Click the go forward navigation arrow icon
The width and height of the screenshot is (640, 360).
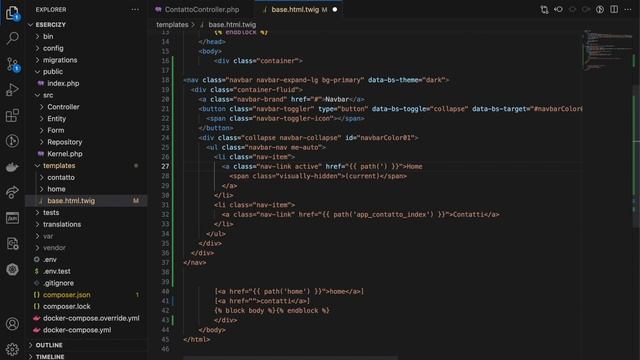click(x=586, y=9)
